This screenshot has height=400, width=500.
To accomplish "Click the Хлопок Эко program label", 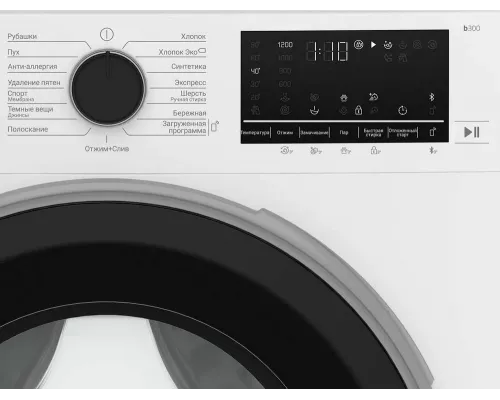I will tap(182, 52).
